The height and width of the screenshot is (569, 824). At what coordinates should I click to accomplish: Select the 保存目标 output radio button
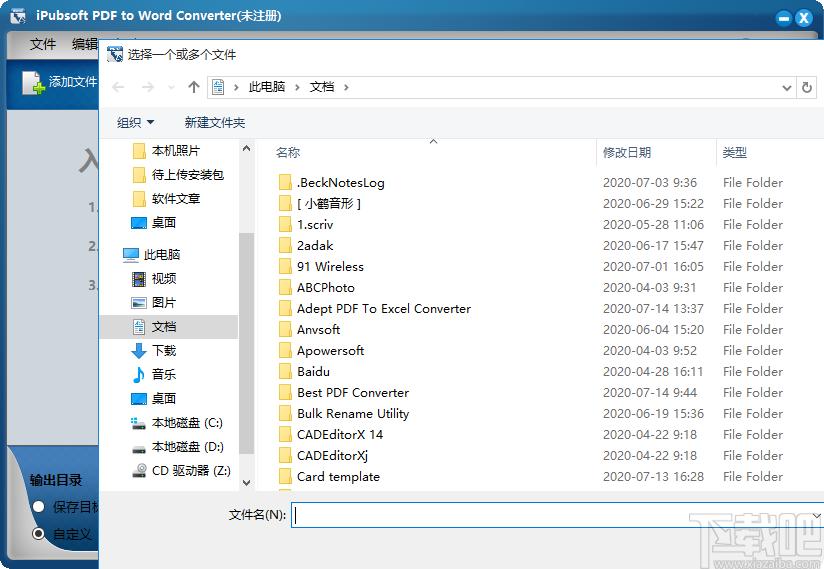coord(38,506)
